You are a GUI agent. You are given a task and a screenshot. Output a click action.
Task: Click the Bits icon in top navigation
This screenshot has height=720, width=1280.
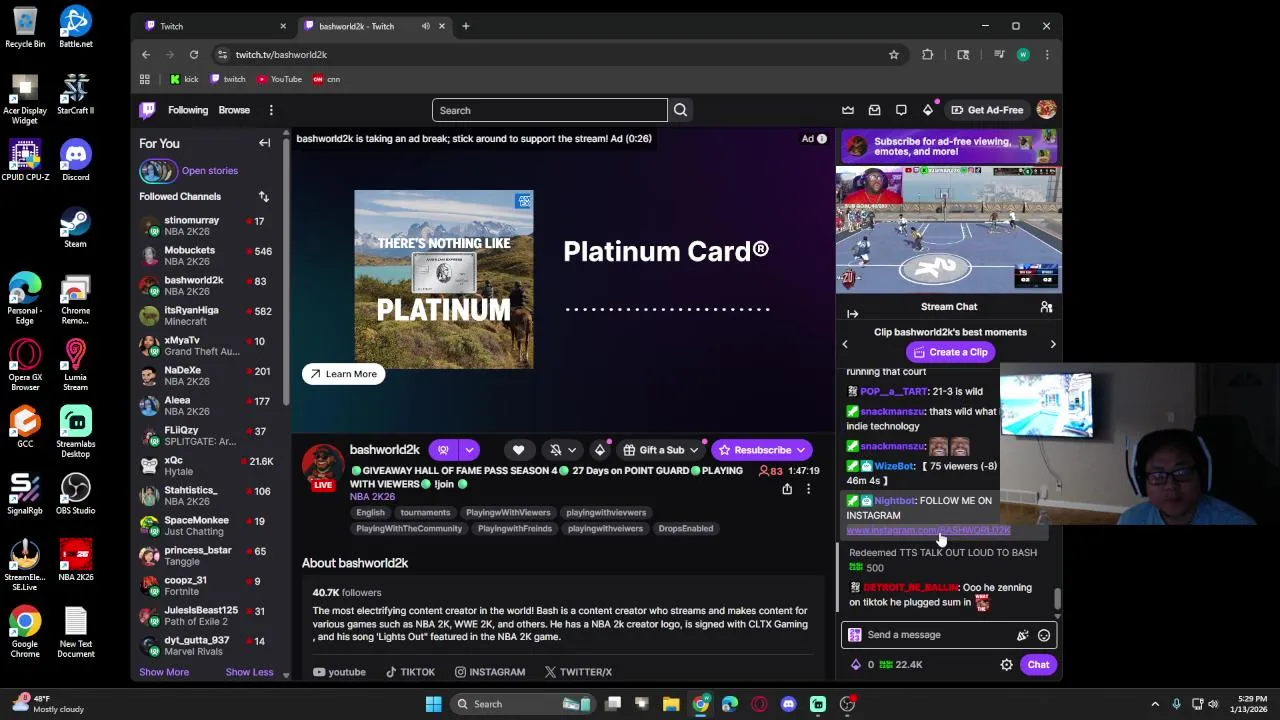click(x=928, y=110)
